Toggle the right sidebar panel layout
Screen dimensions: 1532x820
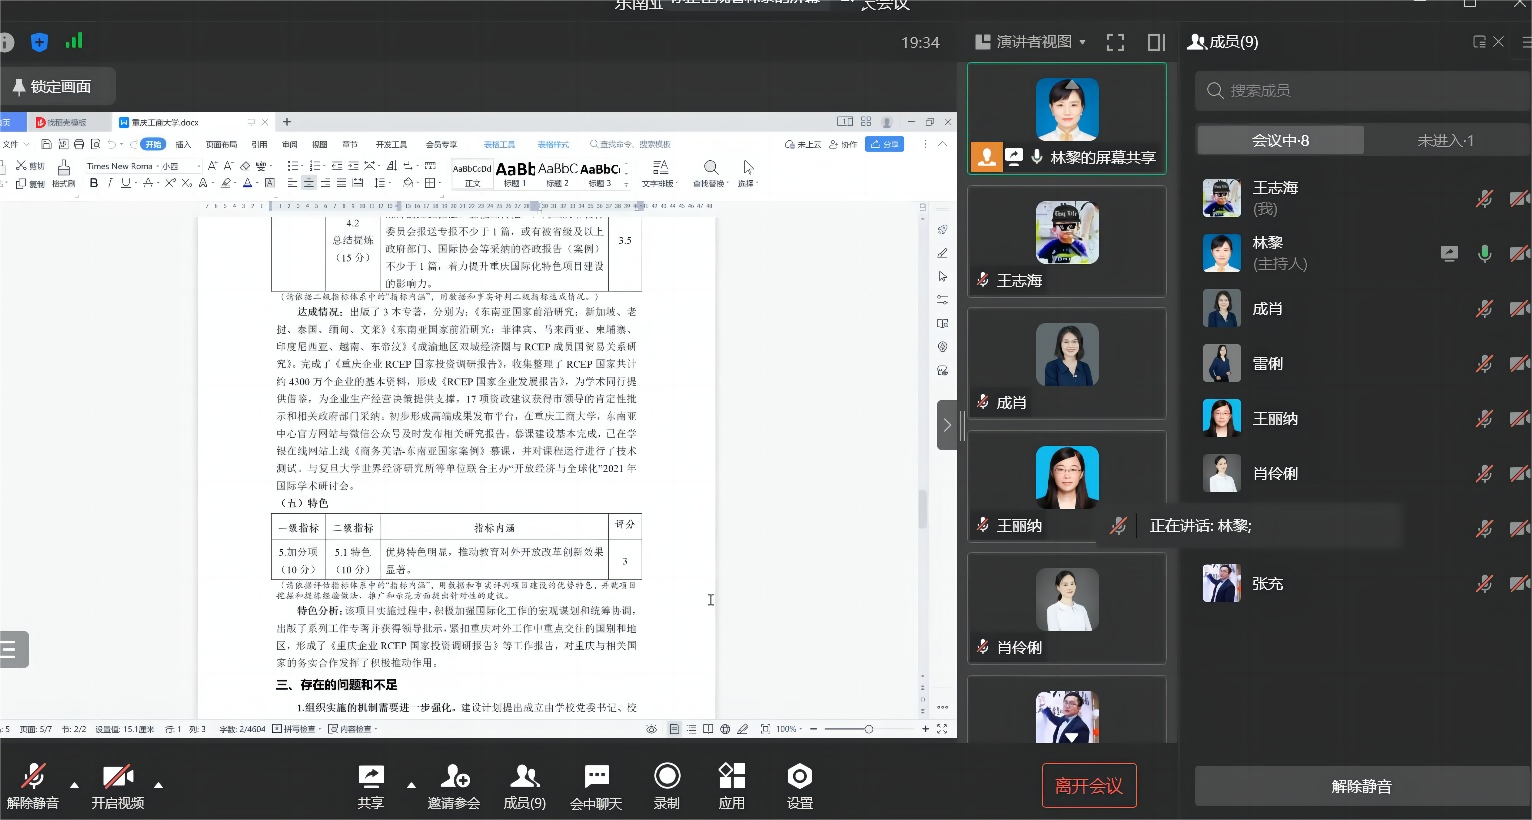point(1156,42)
